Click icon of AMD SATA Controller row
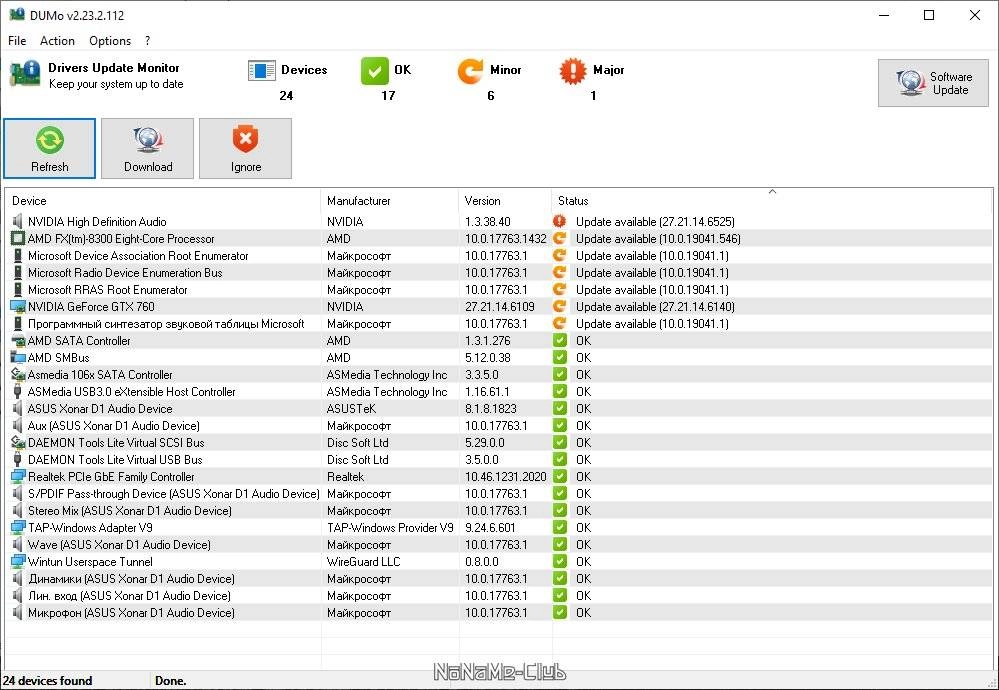 [x=18, y=341]
